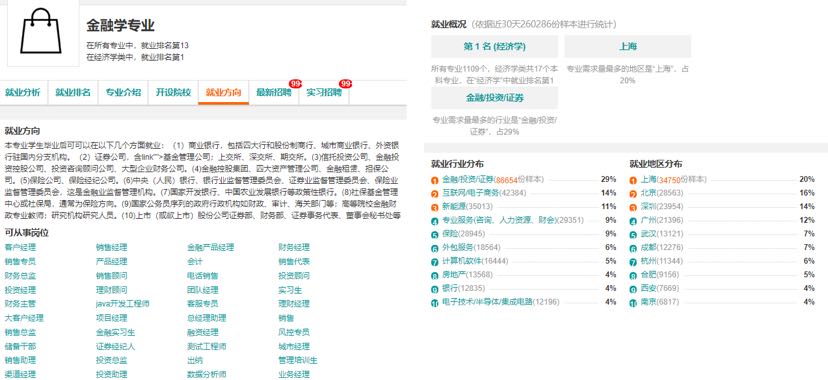
Task: Click rank 5 badge beside 保险
Action: pos(435,235)
